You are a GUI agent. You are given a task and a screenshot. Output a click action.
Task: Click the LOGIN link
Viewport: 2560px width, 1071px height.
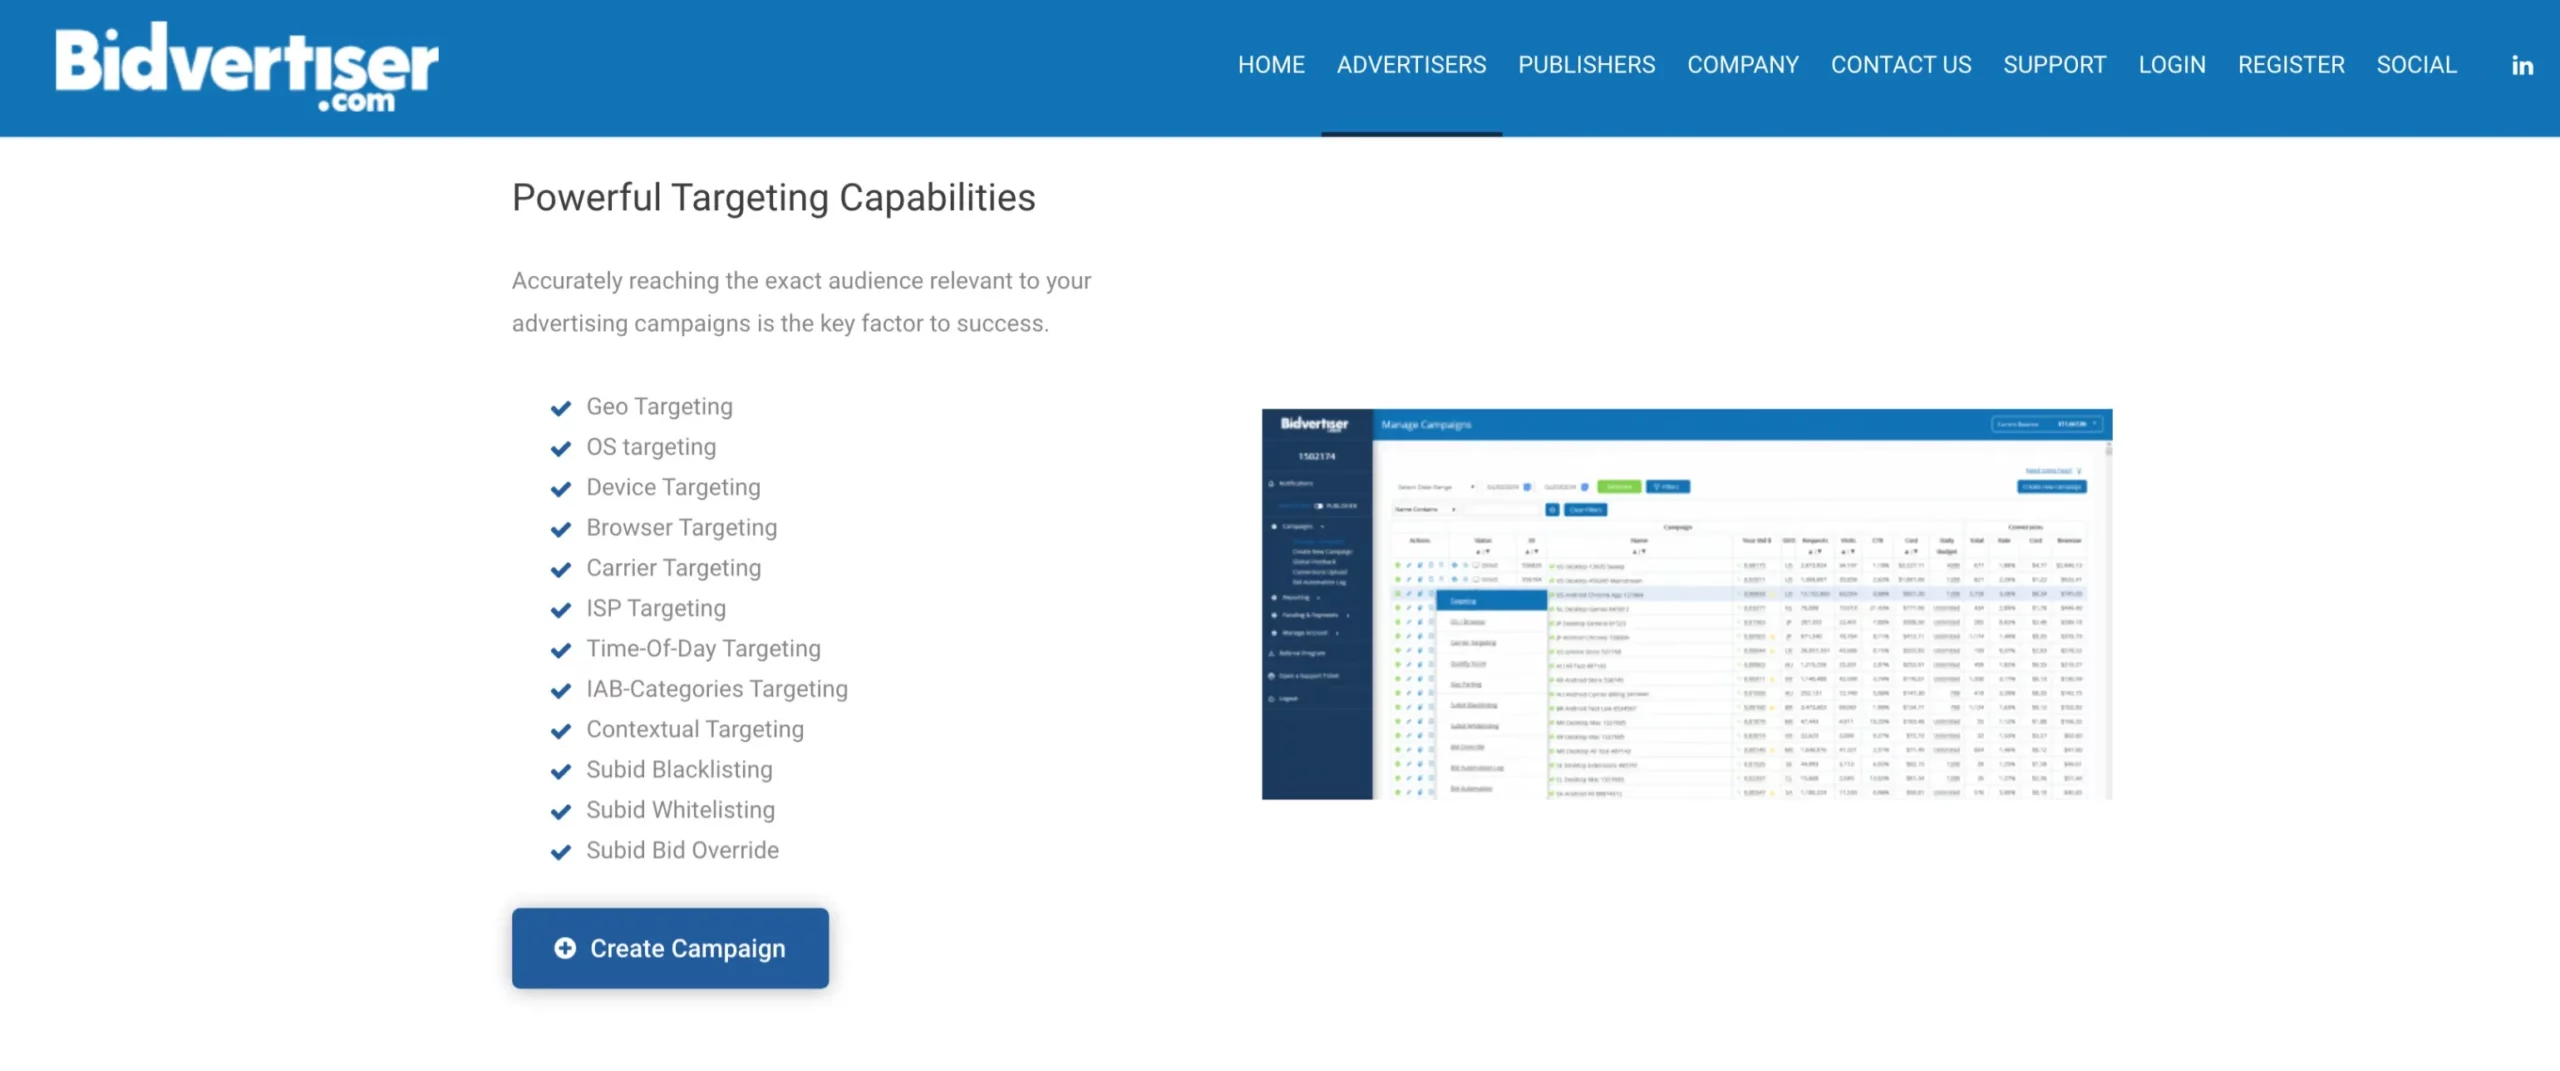(x=2171, y=65)
